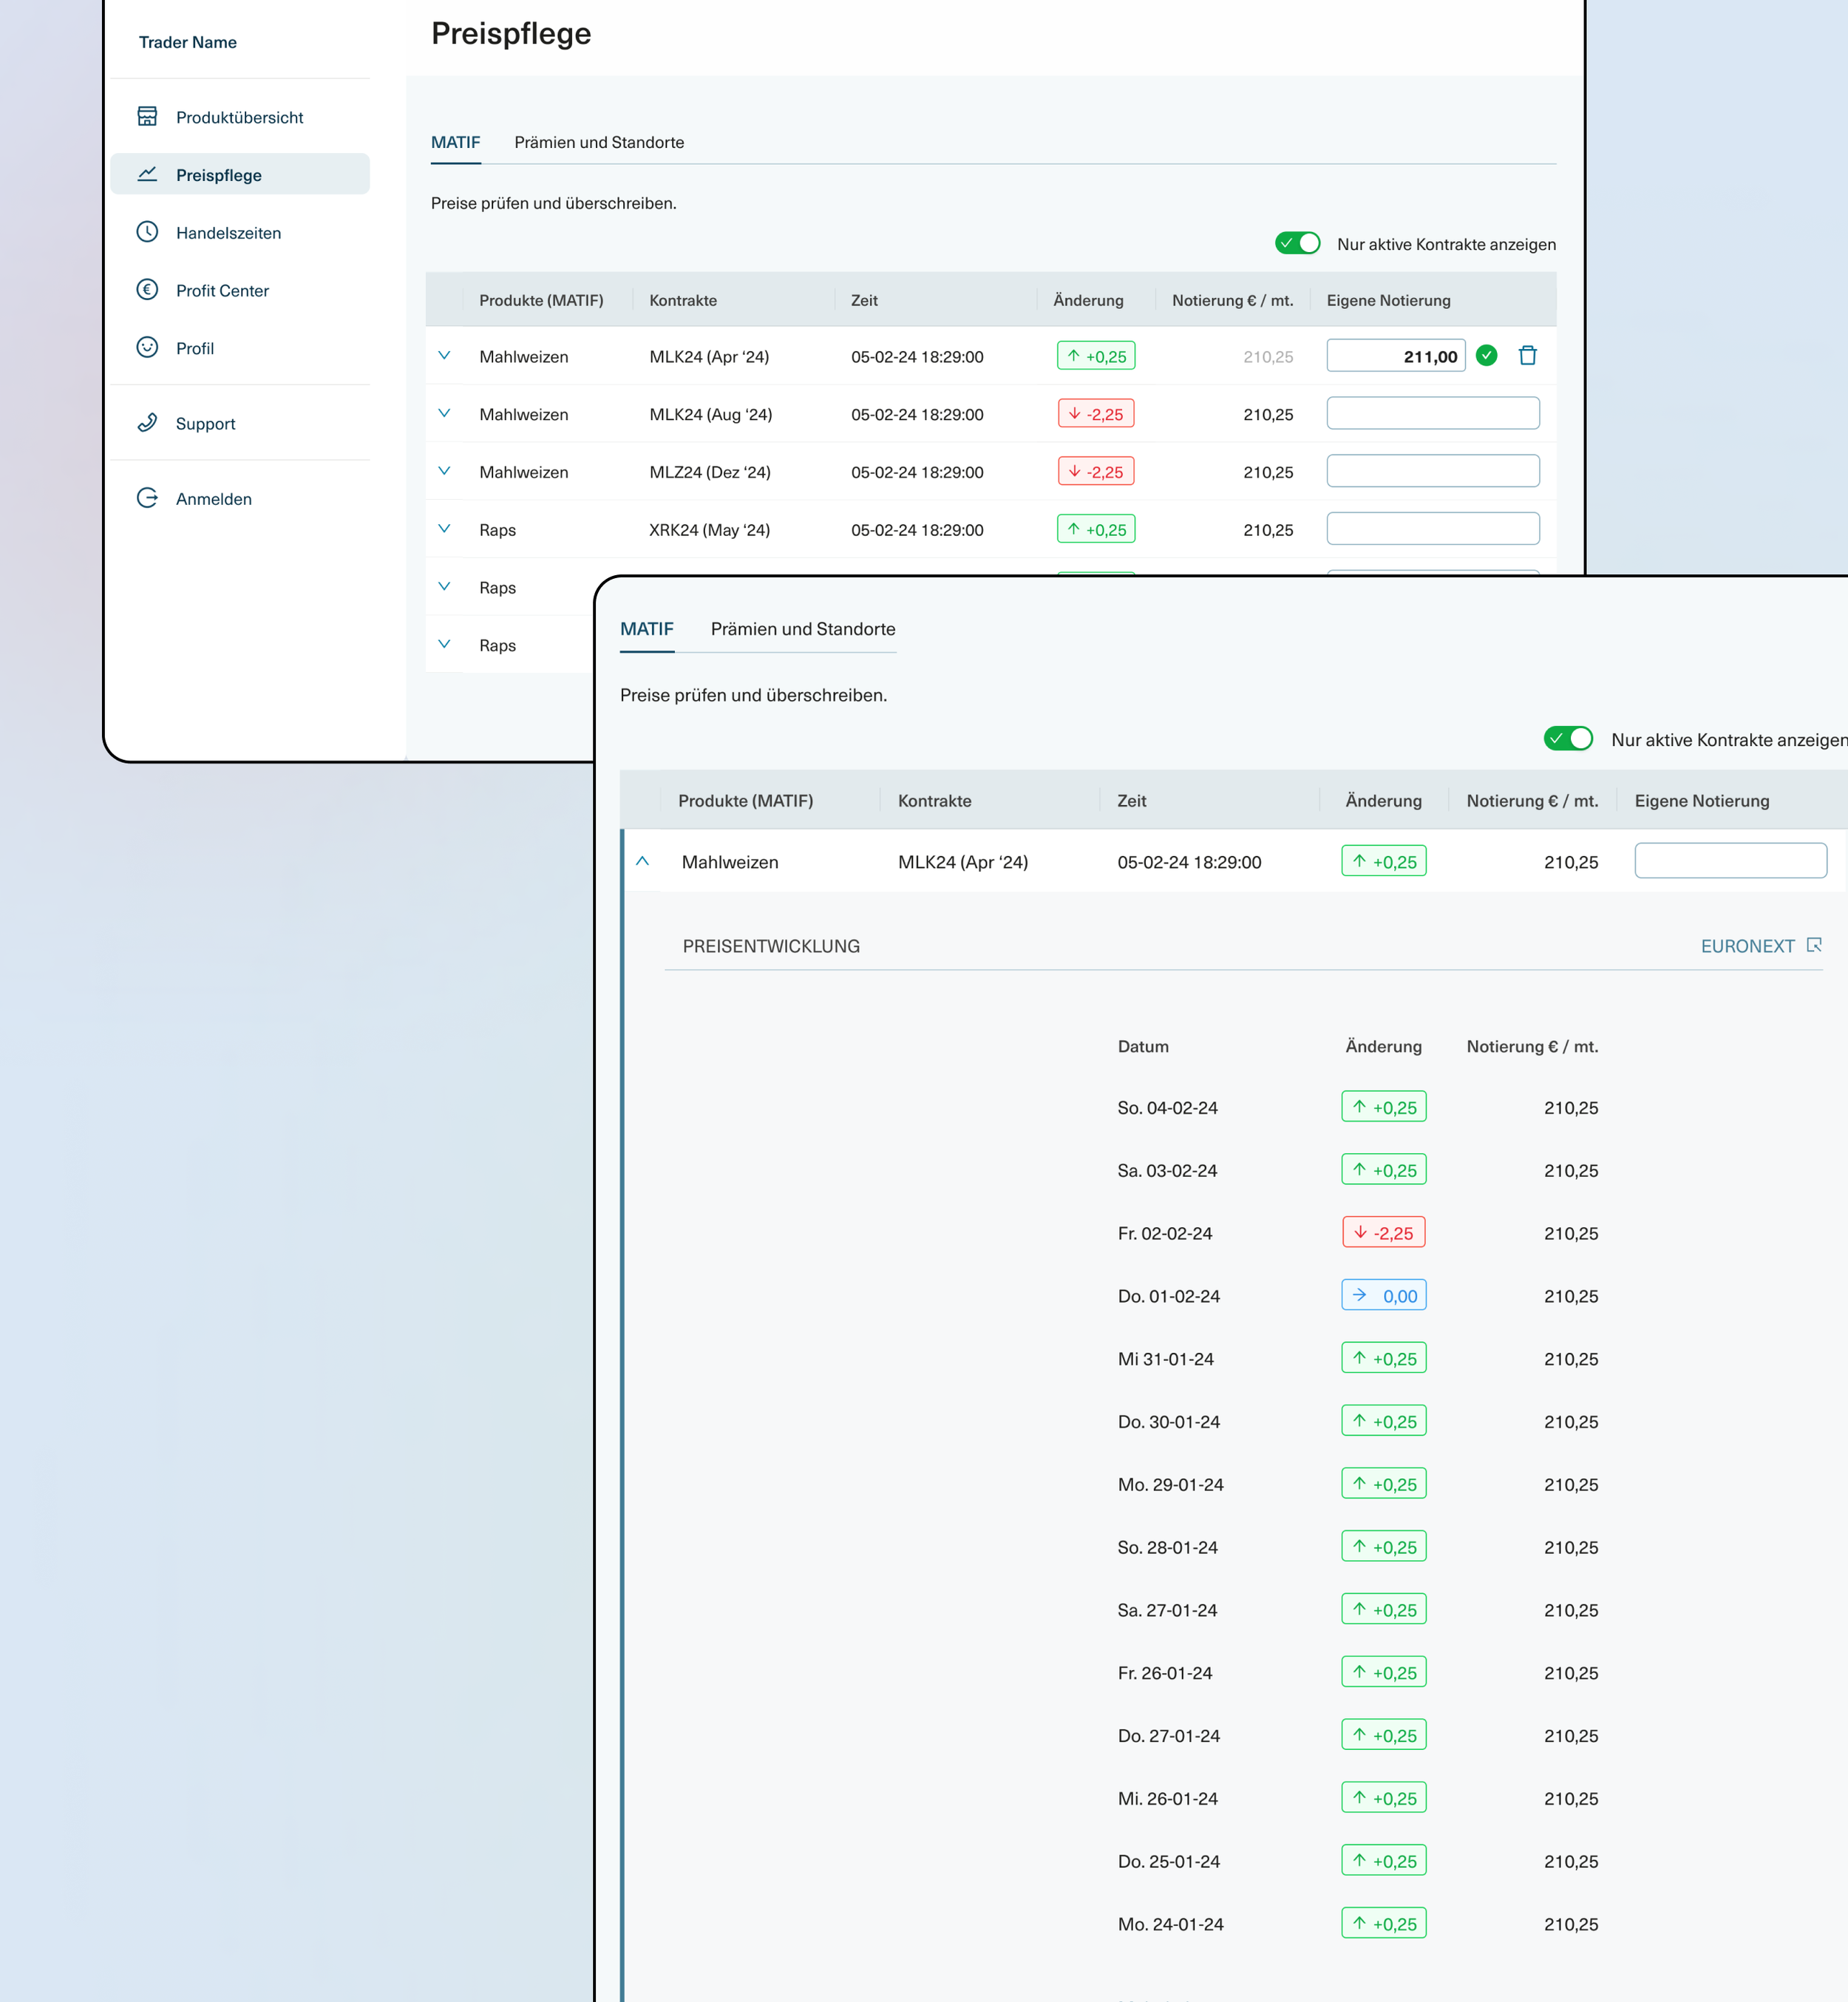1848x2002 pixels.
Task: Open the EURONEXT external link
Action: pos(1760,946)
